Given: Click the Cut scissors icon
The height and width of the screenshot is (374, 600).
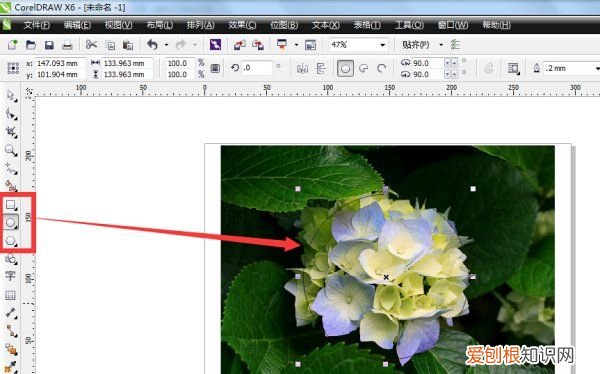Looking at the screenshot, I should coord(91,45).
